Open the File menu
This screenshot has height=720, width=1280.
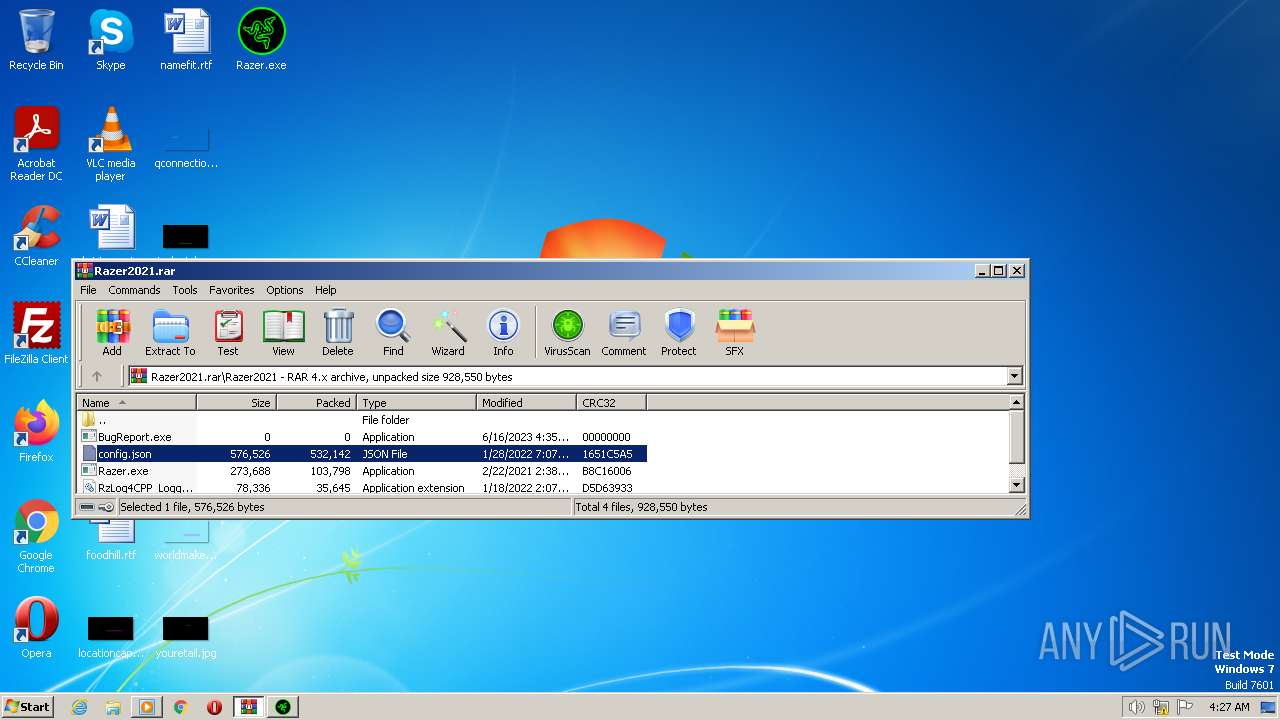pos(88,290)
